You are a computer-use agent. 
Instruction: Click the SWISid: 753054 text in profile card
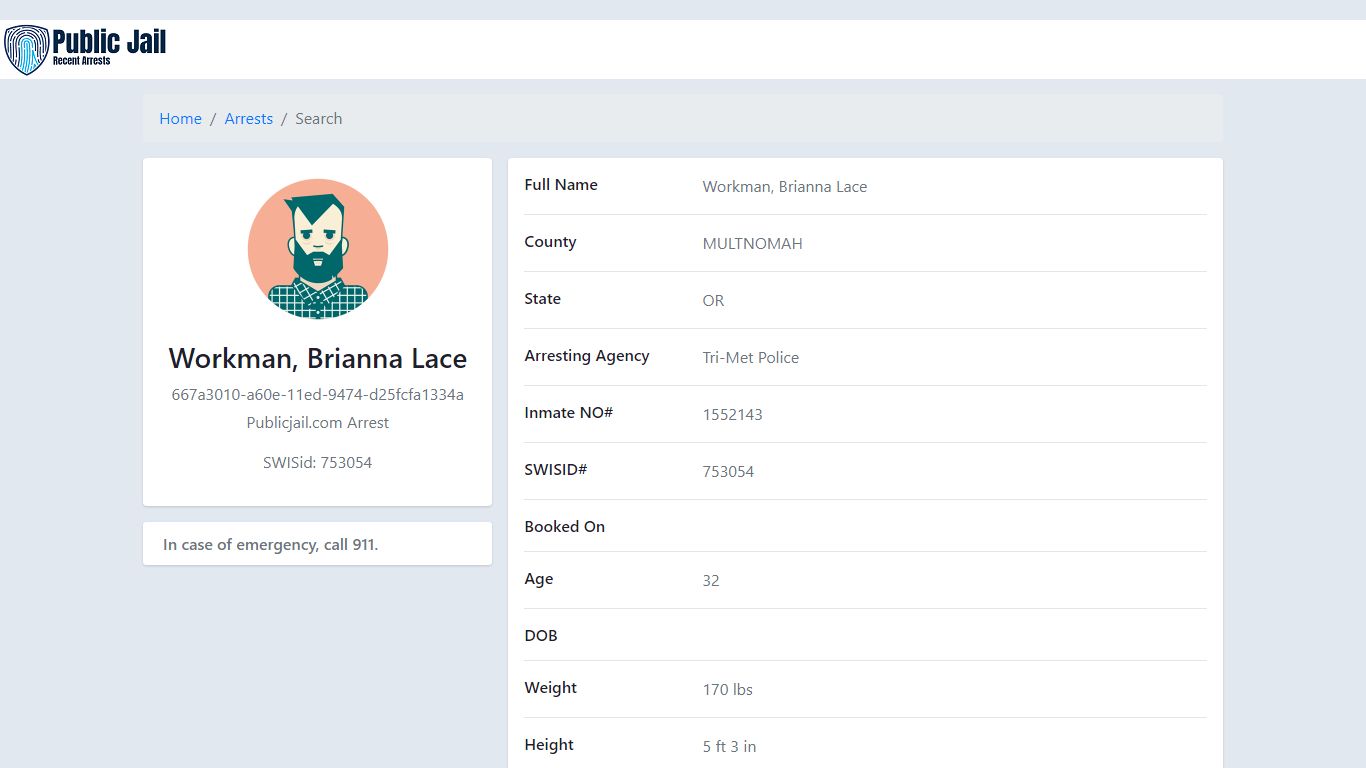pos(318,462)
